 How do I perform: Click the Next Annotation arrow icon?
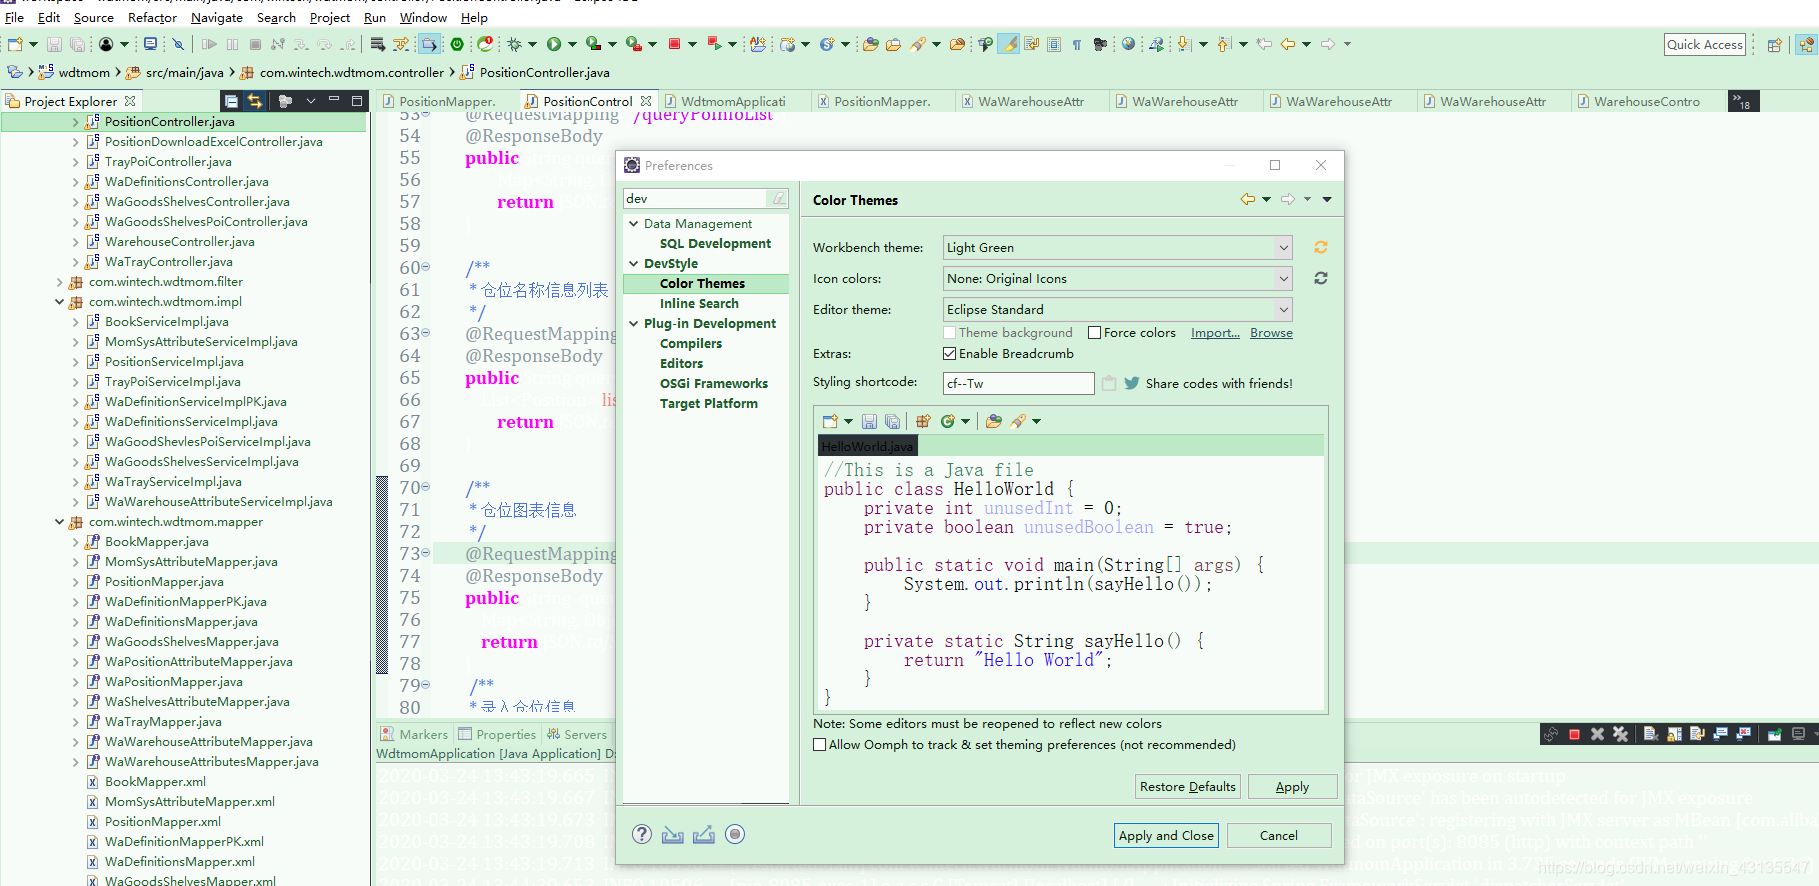pyautogui.click(x=1185, y=44)
